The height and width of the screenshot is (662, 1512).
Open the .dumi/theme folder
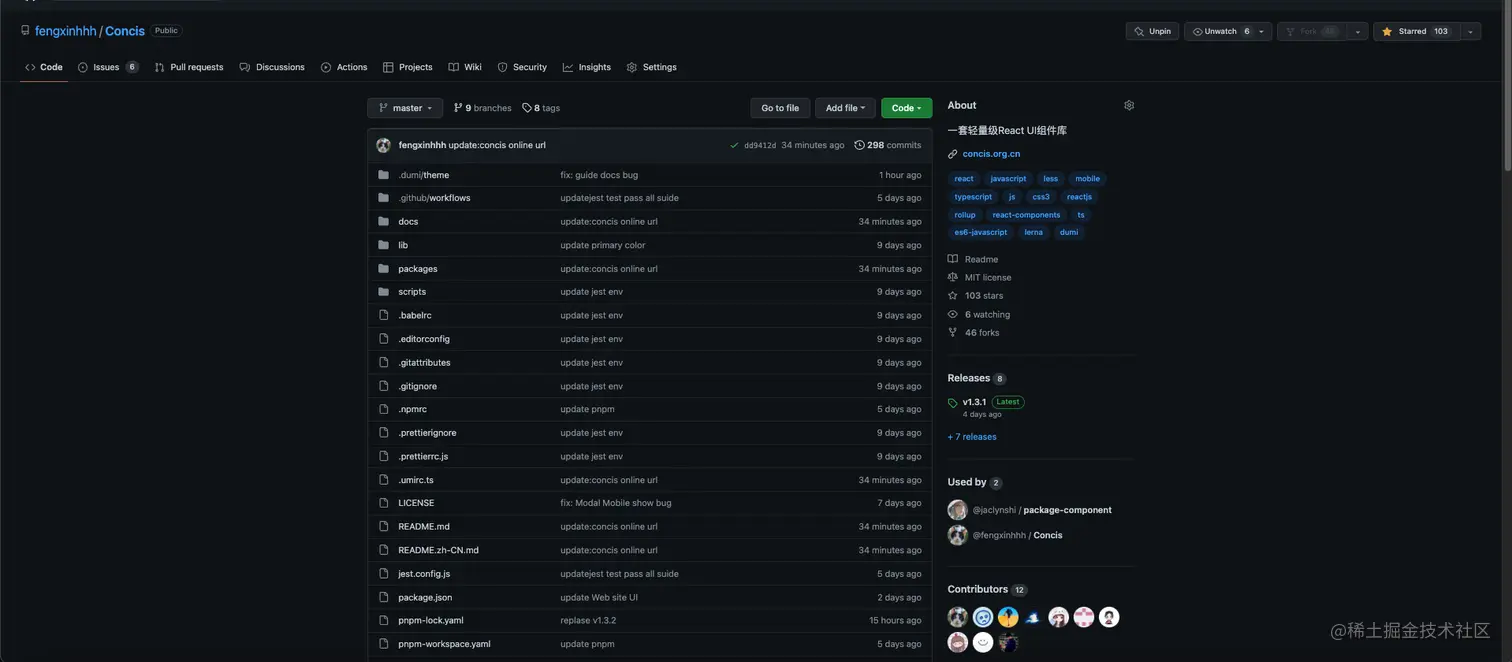(x=423, y=175)
